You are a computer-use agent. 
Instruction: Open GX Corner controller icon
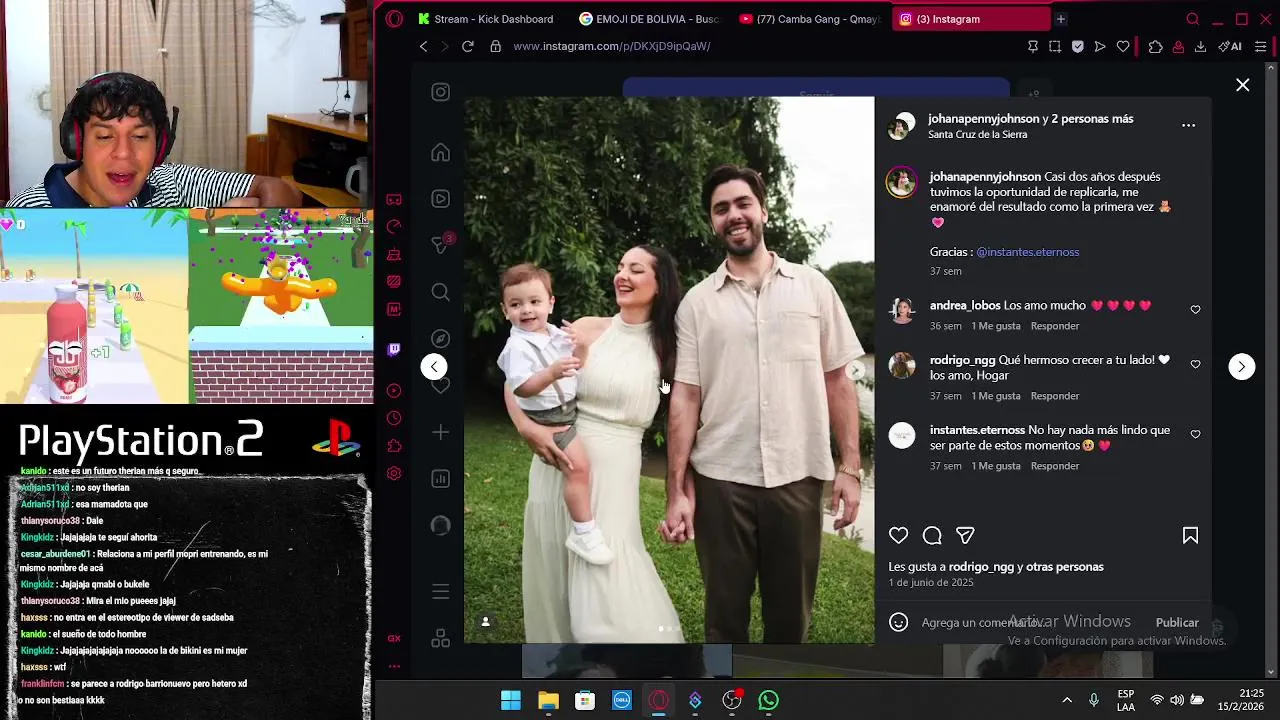click(394, 199)
